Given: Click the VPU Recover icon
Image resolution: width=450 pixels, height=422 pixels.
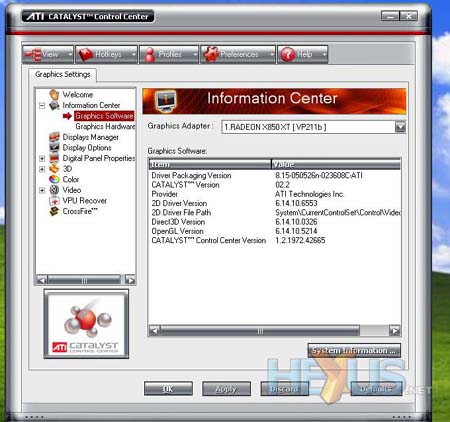Looking at the screenshot, I should coord(54,201).
